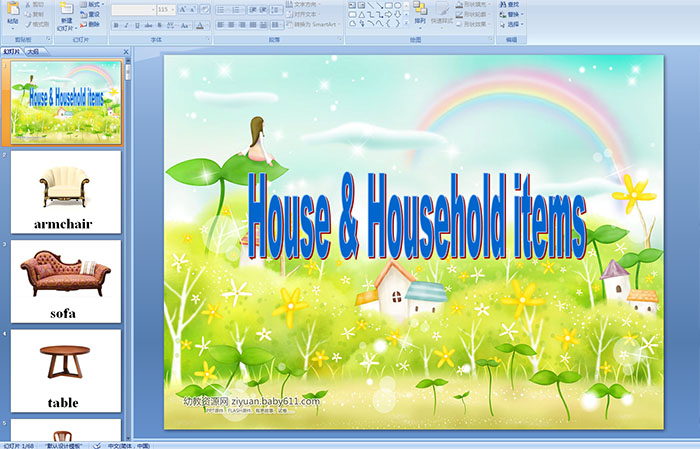Toggle Justify text alignment
700x449 pixels.
coord(253,25)
